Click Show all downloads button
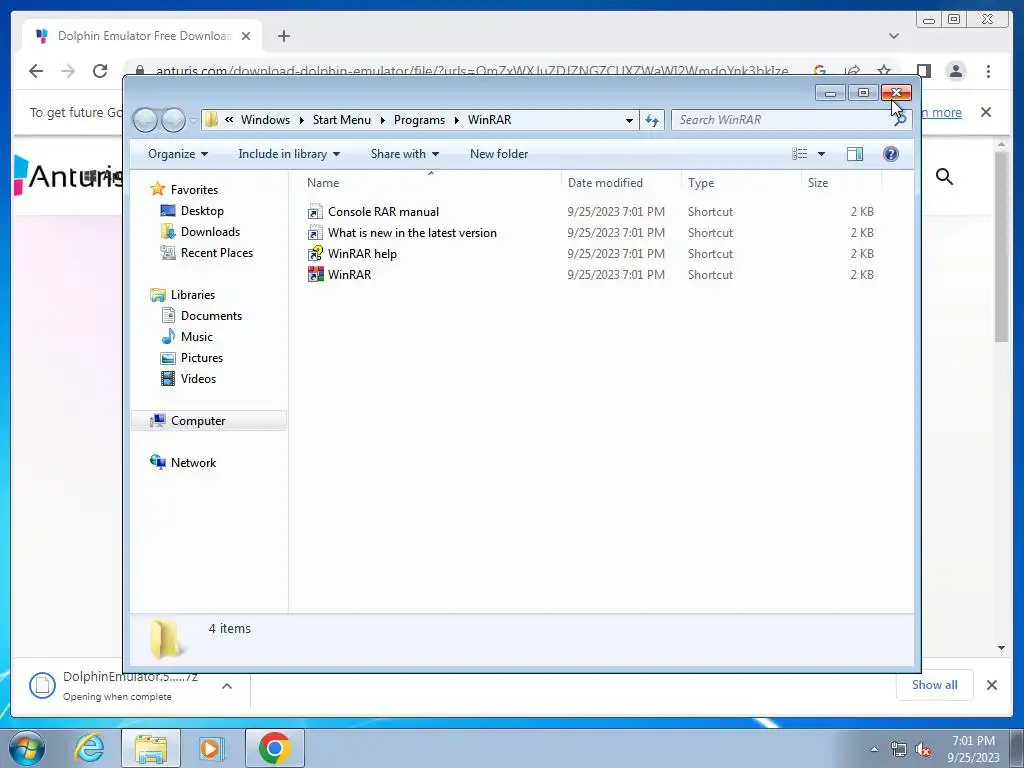The height and width of the screenshot is (768, 1024). (935, 685)
